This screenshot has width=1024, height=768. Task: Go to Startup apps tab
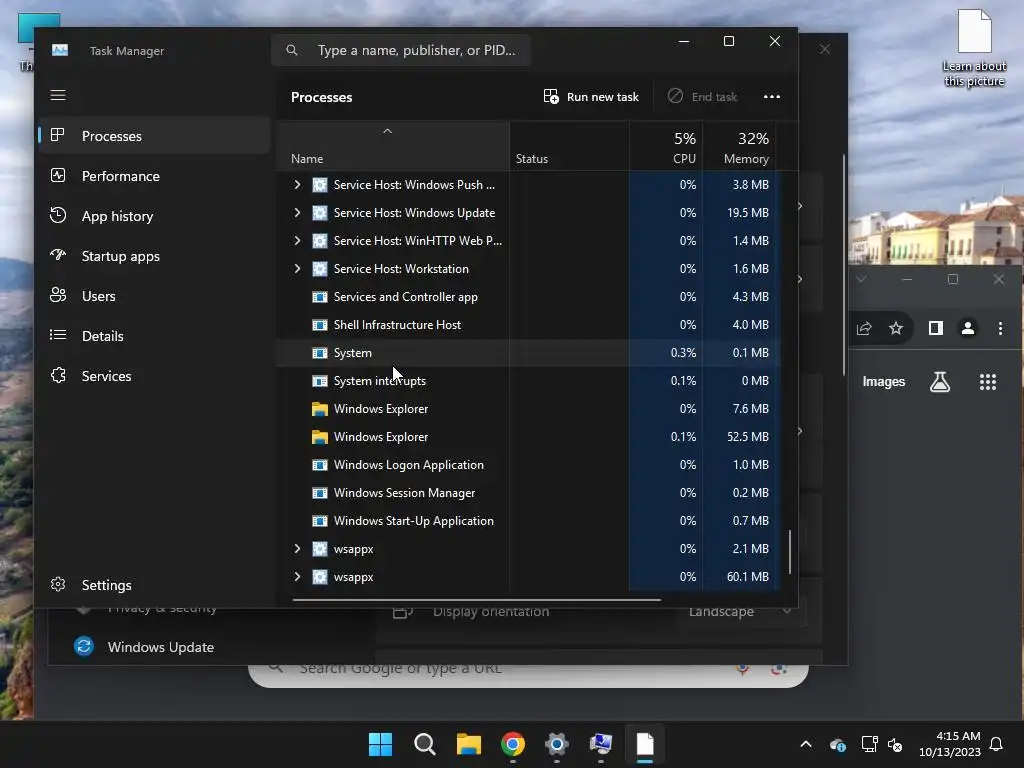pyautogui.click(x=155, y=256)
